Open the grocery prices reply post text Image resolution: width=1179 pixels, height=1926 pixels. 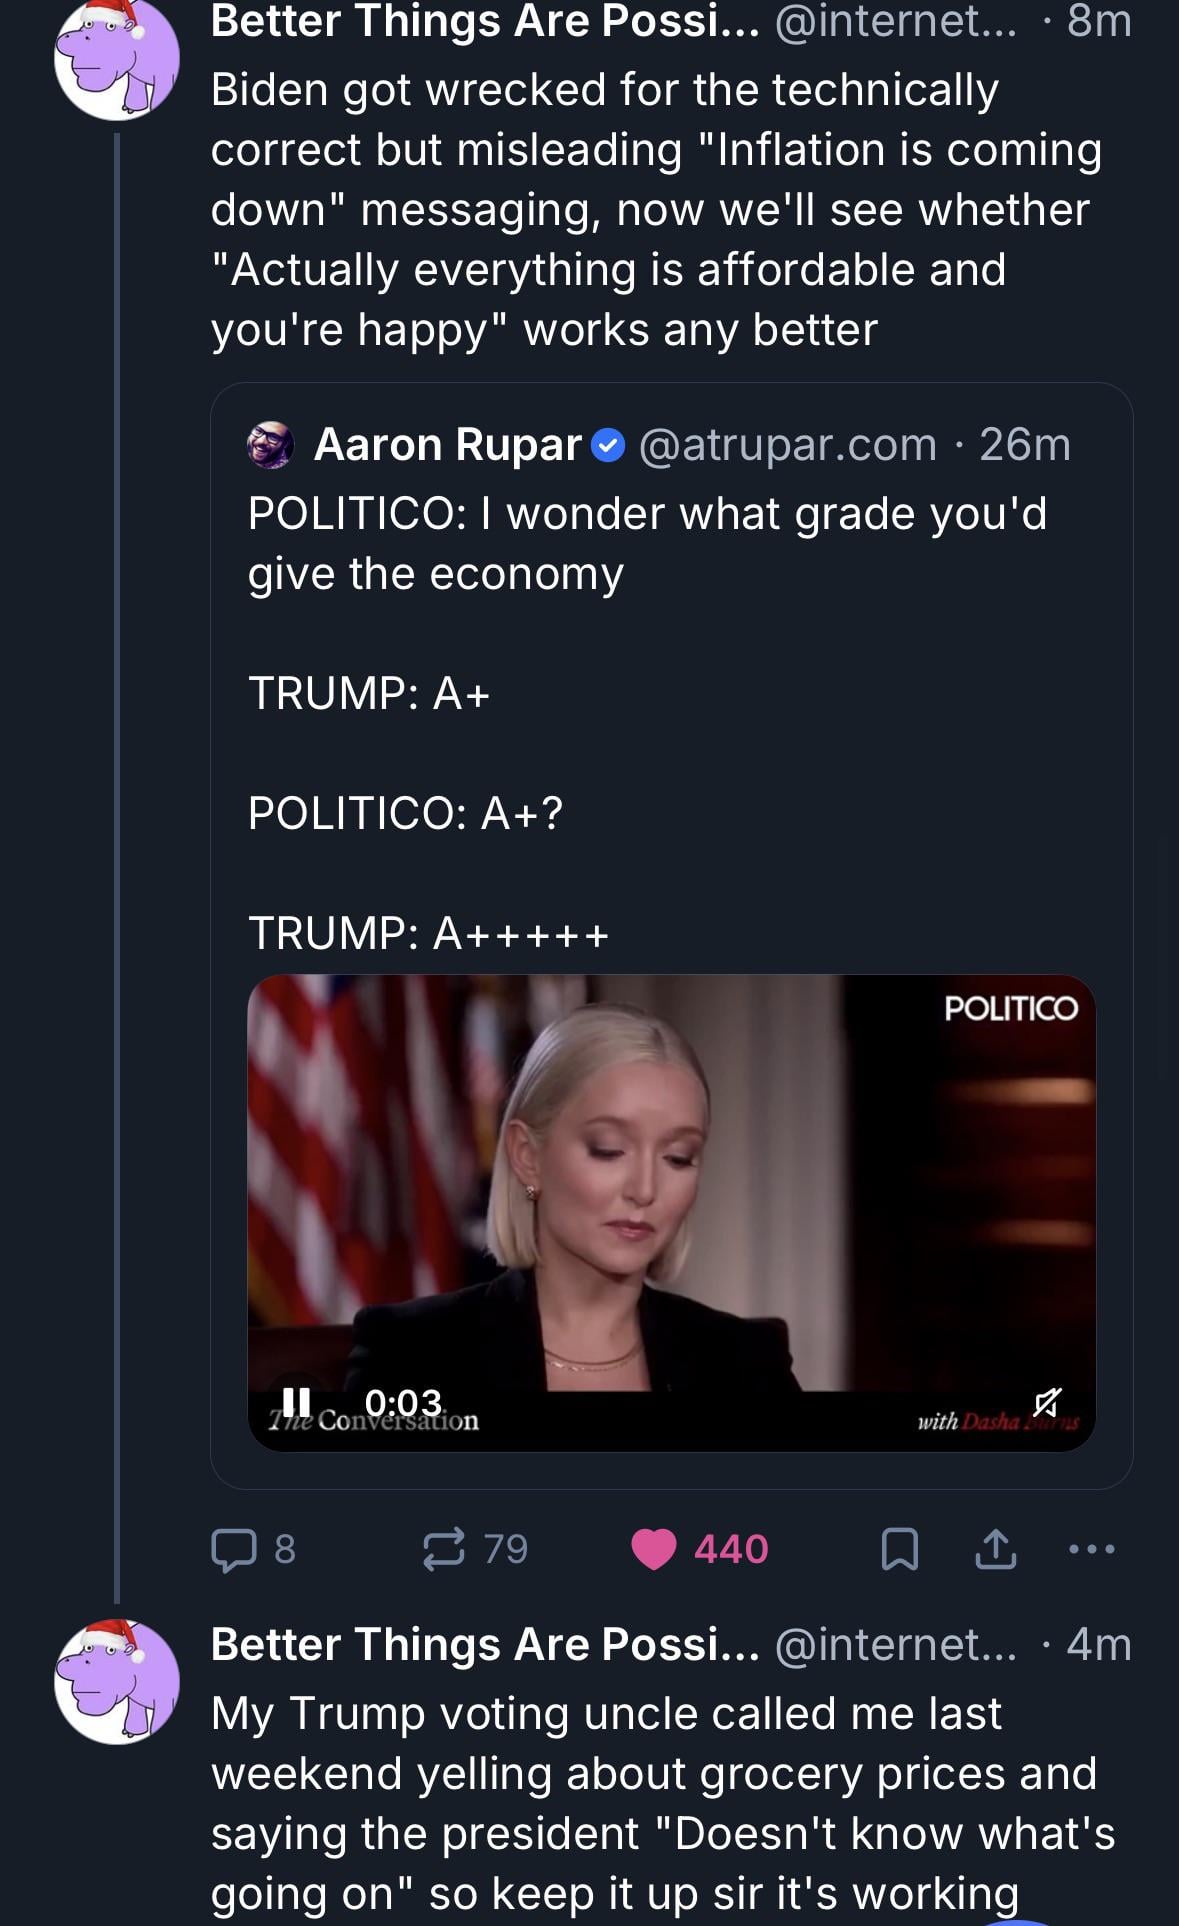pyautogui.click(x=660, y=1803)
